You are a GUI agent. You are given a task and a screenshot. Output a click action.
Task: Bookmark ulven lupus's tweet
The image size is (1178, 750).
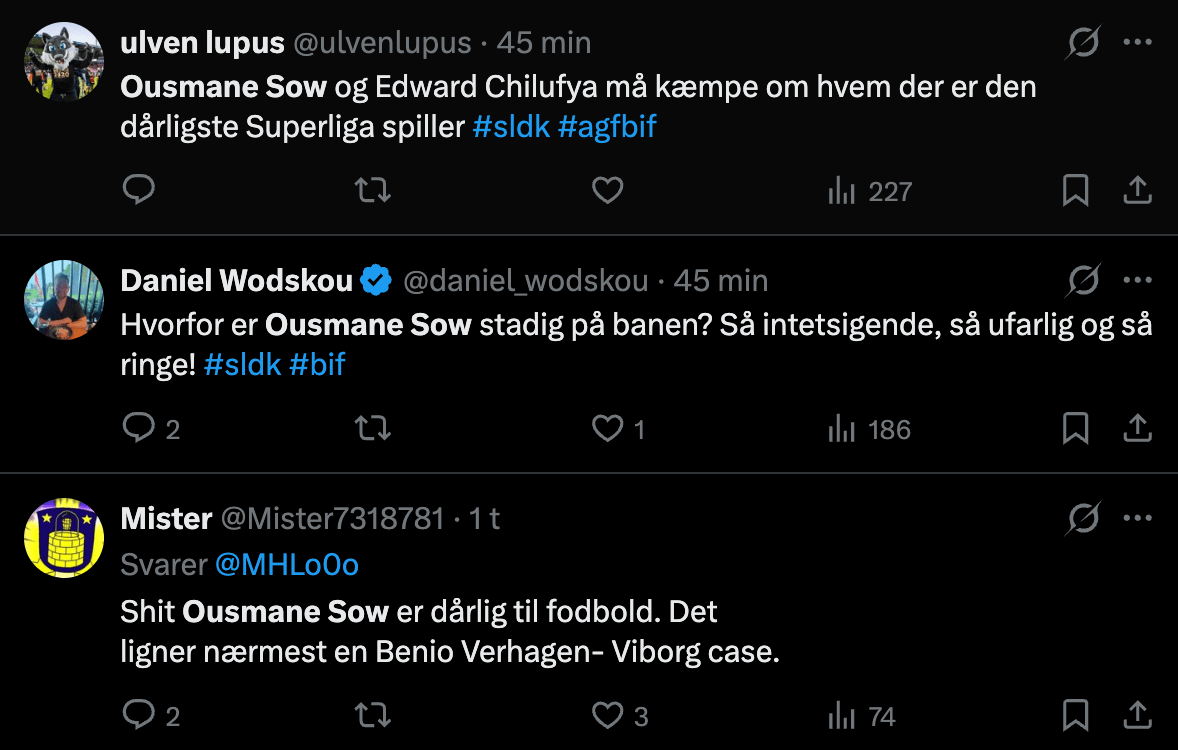(x=1075, y=190)
